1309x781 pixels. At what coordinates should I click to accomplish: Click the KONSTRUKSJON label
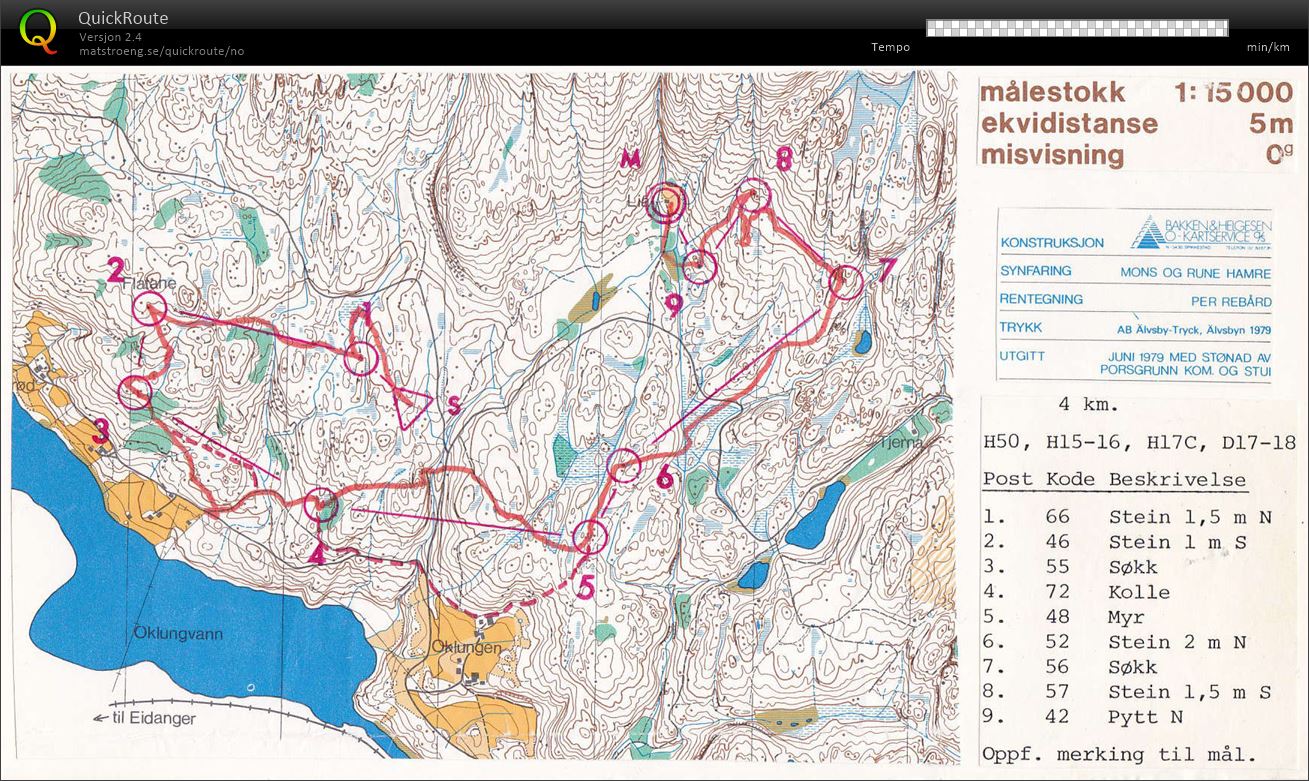click(1052, 243)
